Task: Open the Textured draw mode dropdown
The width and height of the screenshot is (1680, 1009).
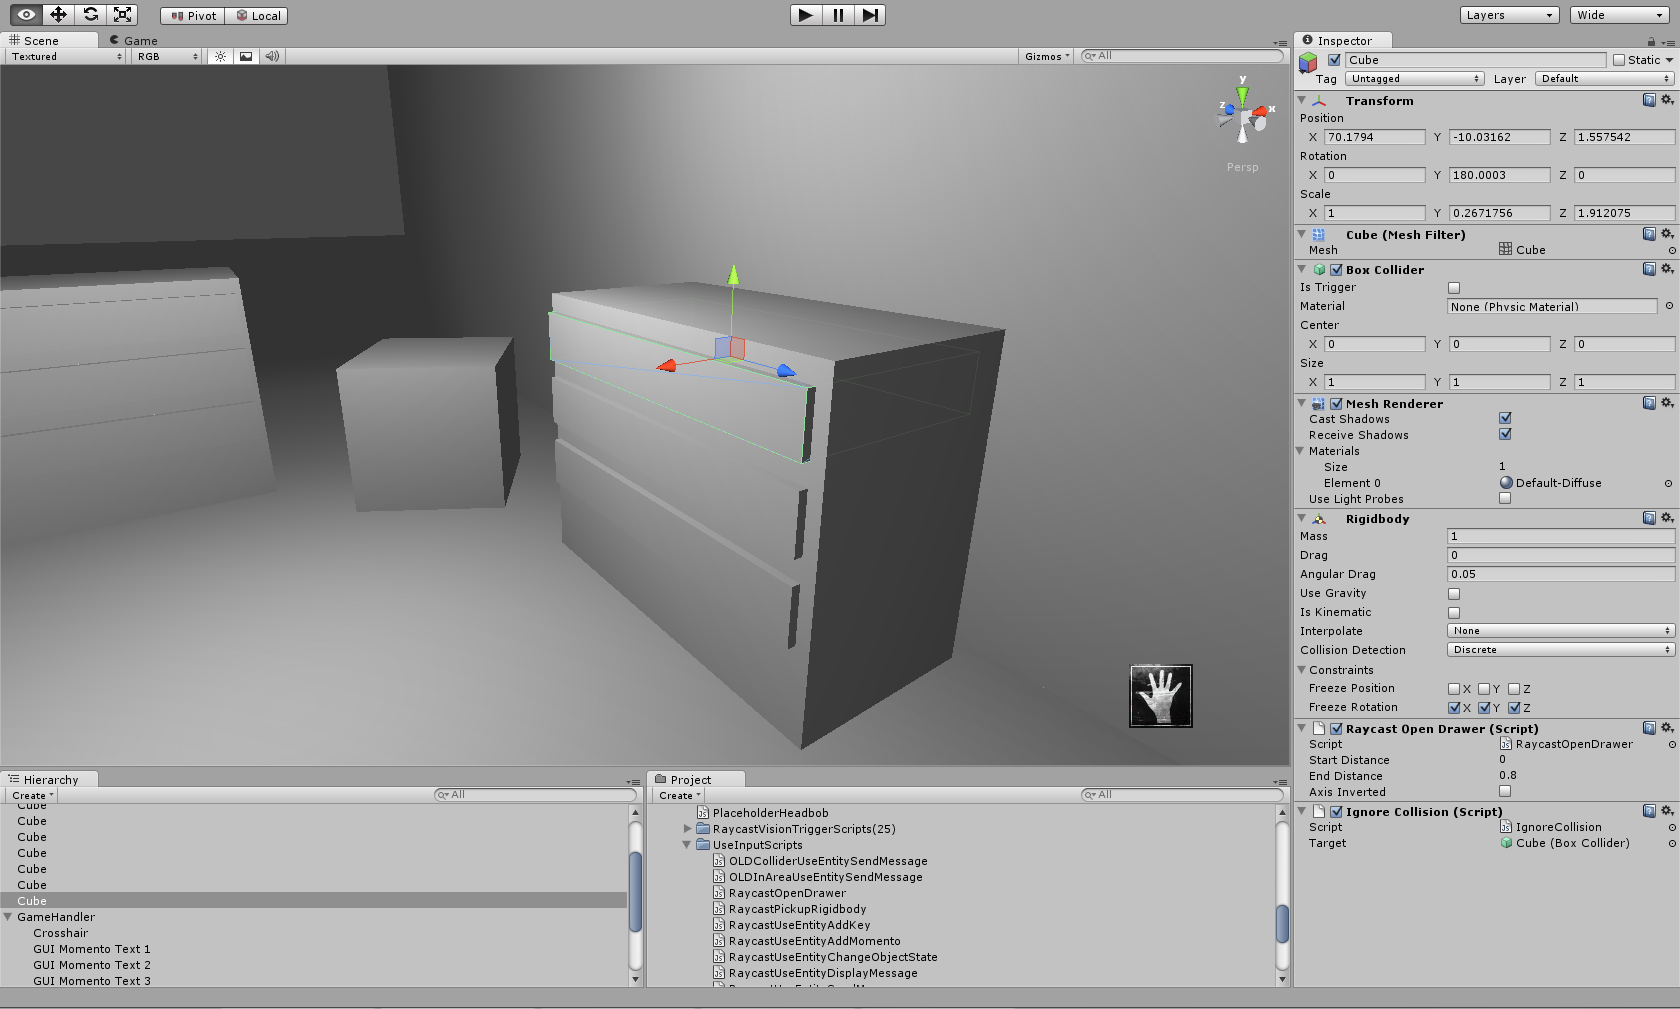Action: 66,56
